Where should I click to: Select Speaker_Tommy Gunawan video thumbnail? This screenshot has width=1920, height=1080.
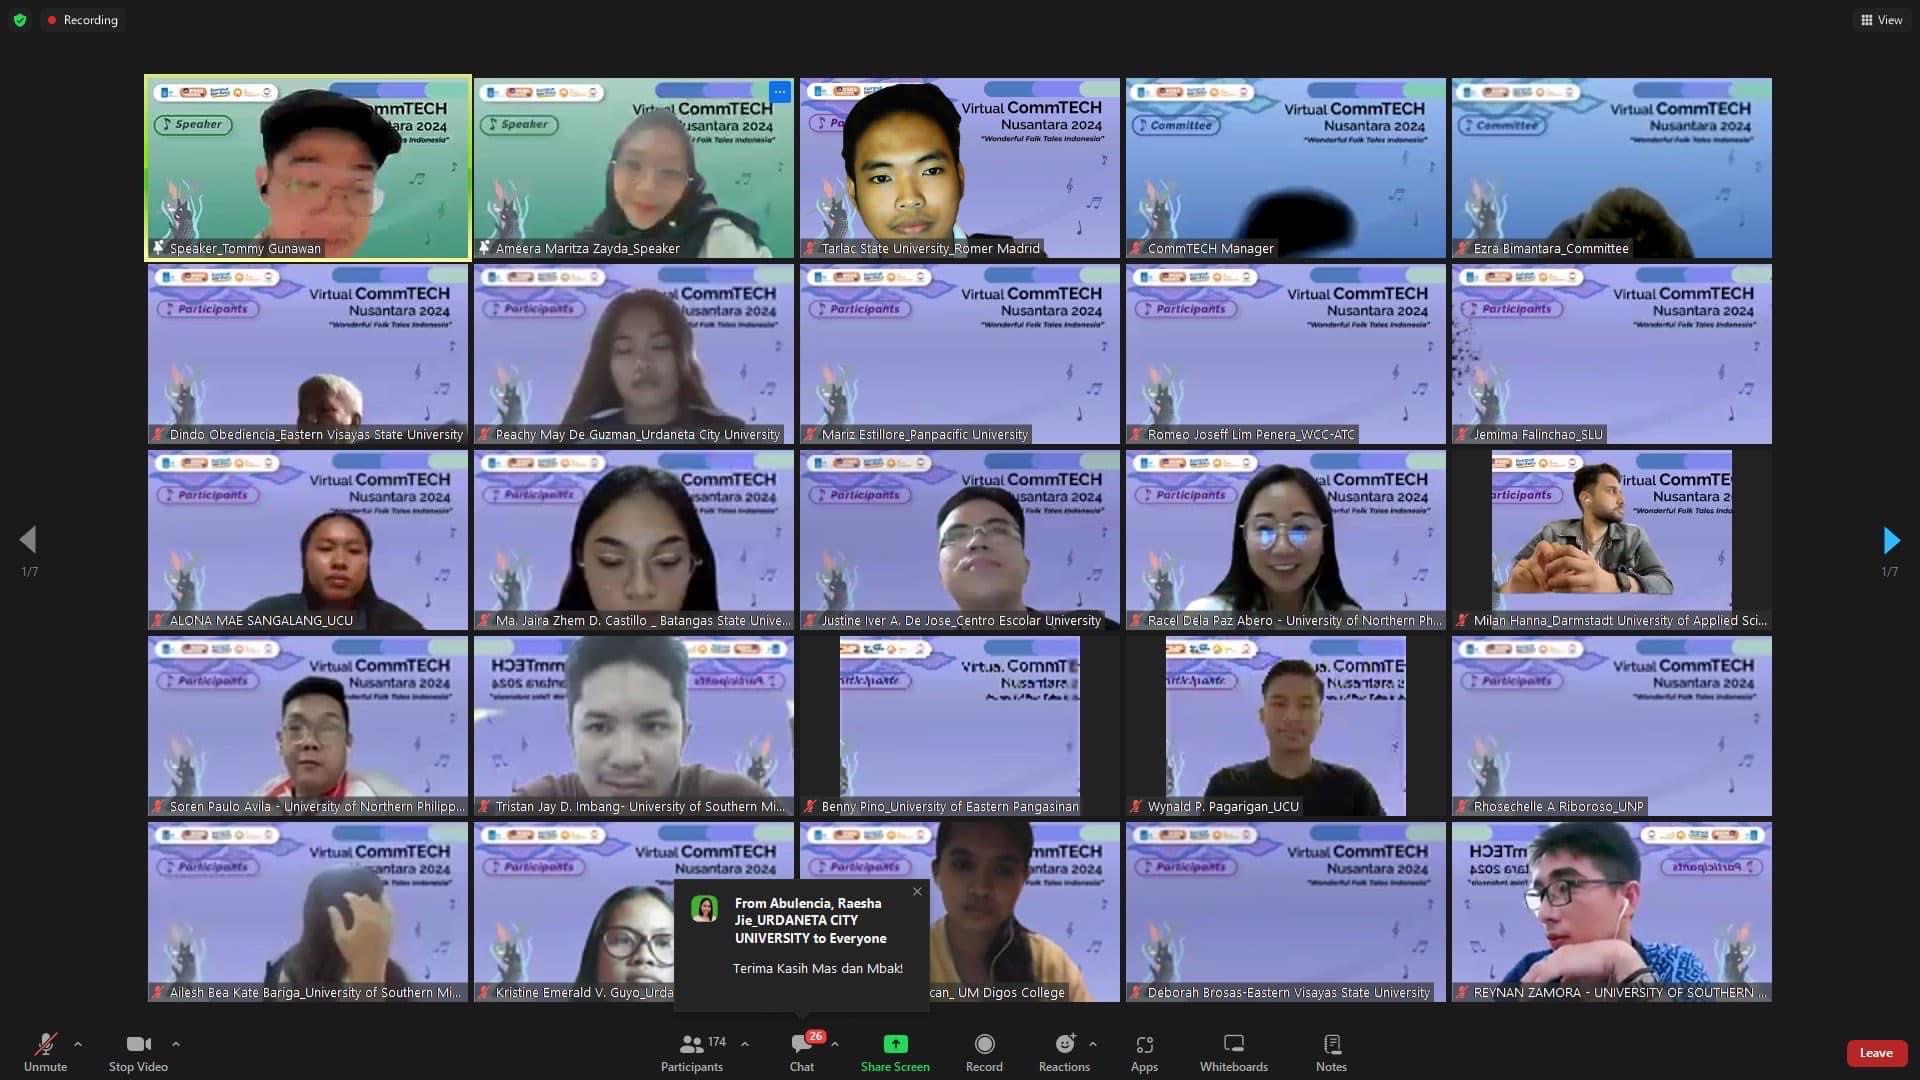(308, 168)
